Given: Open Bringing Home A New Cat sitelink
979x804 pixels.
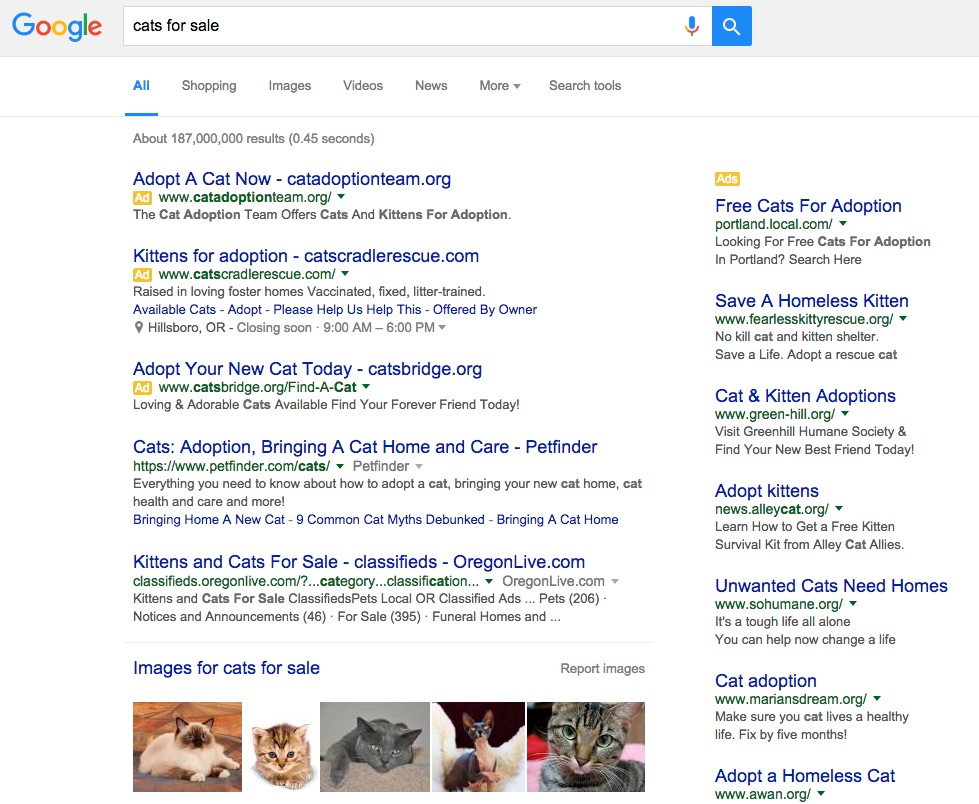Looking at the screenshot, I should [x=209, y=520].
